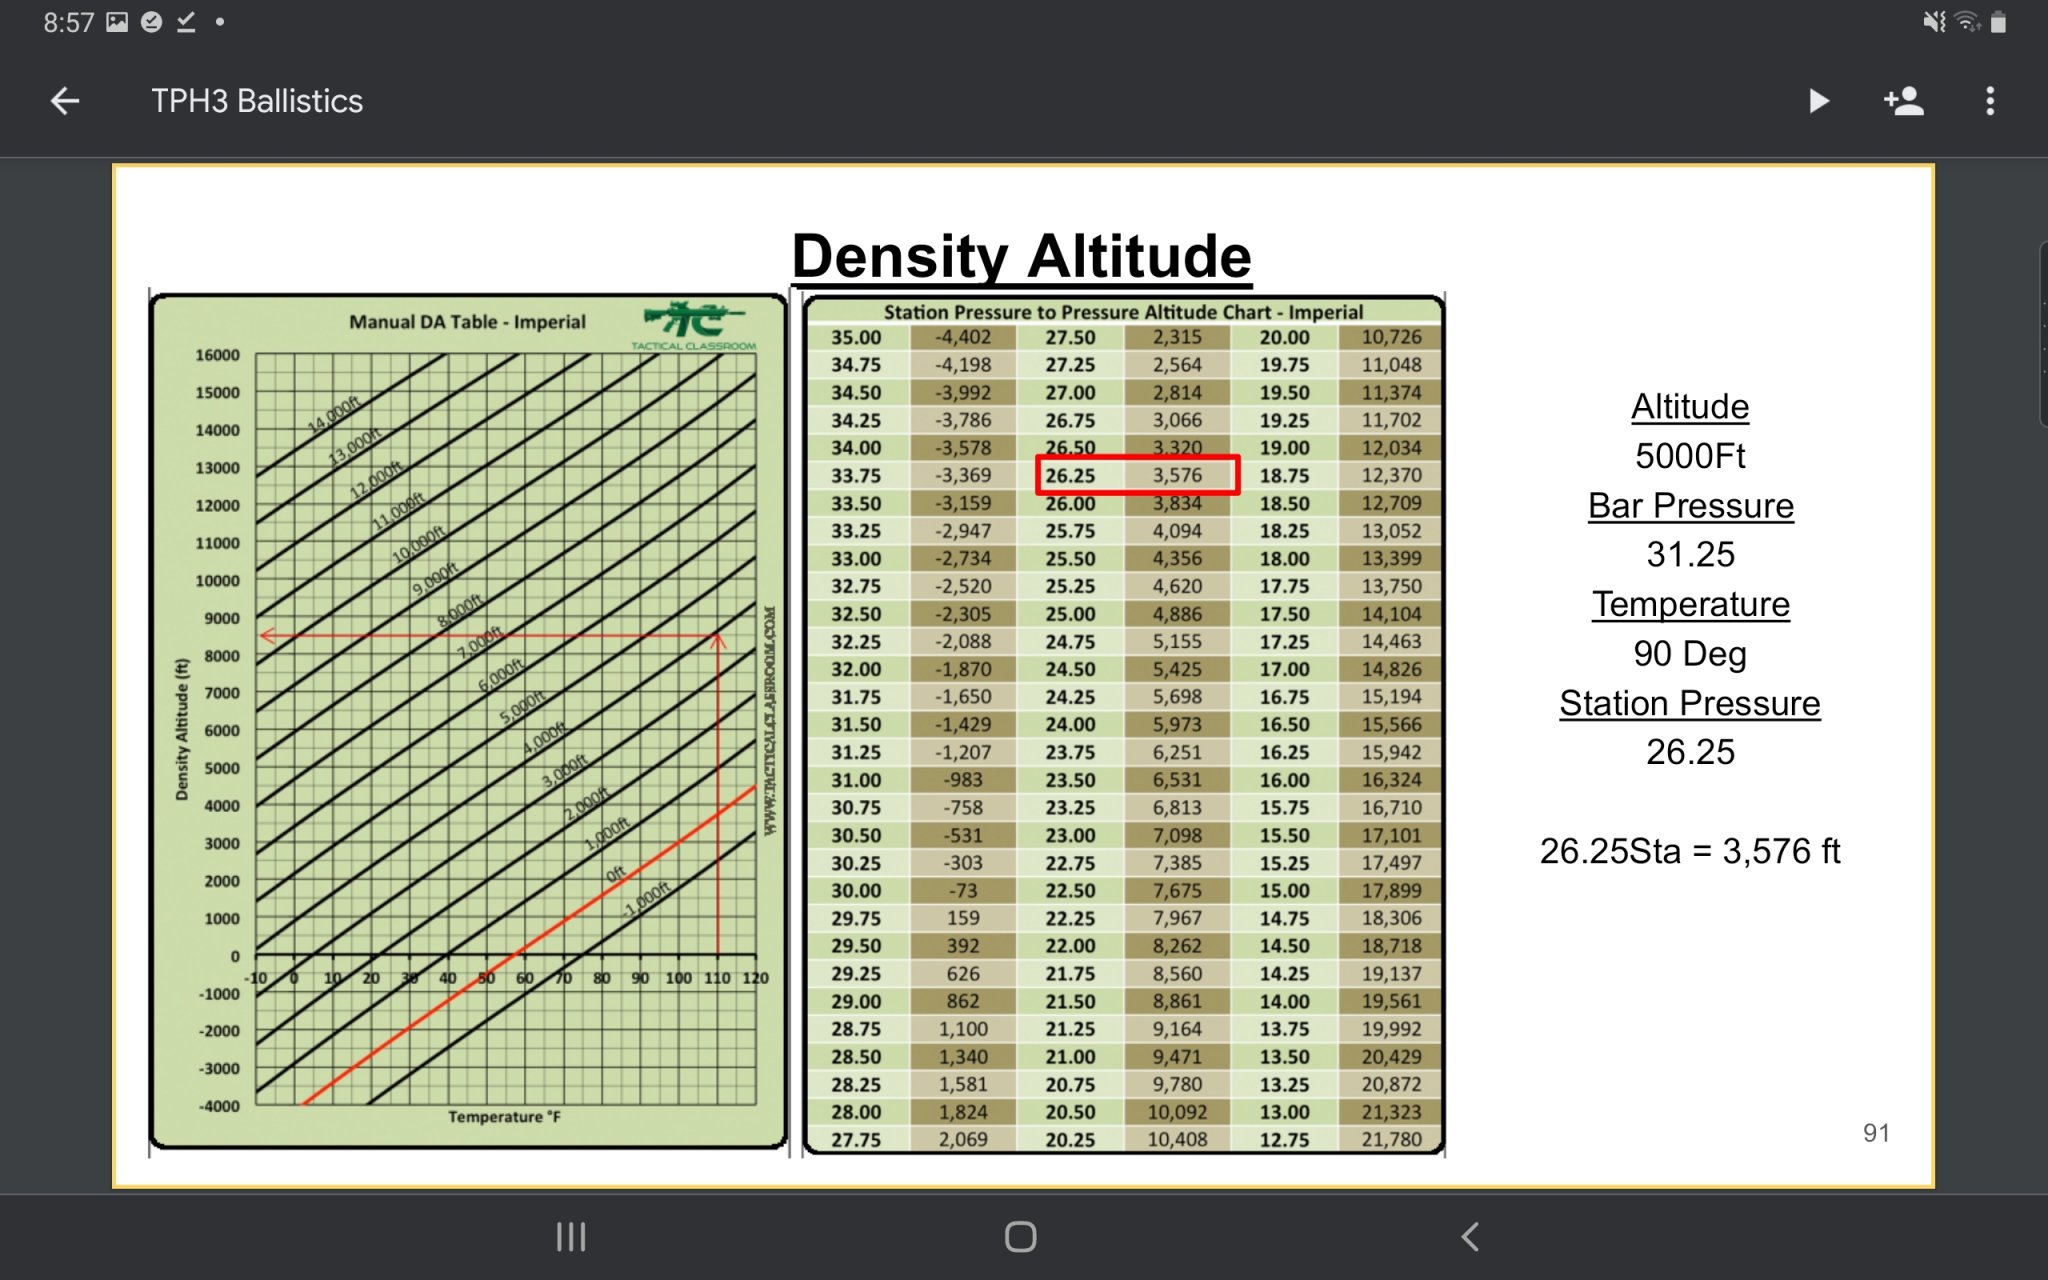2048x1280 pixels.
Task: Tap the Density Altitude slide heading
Action: click(x=1021, y=256)
